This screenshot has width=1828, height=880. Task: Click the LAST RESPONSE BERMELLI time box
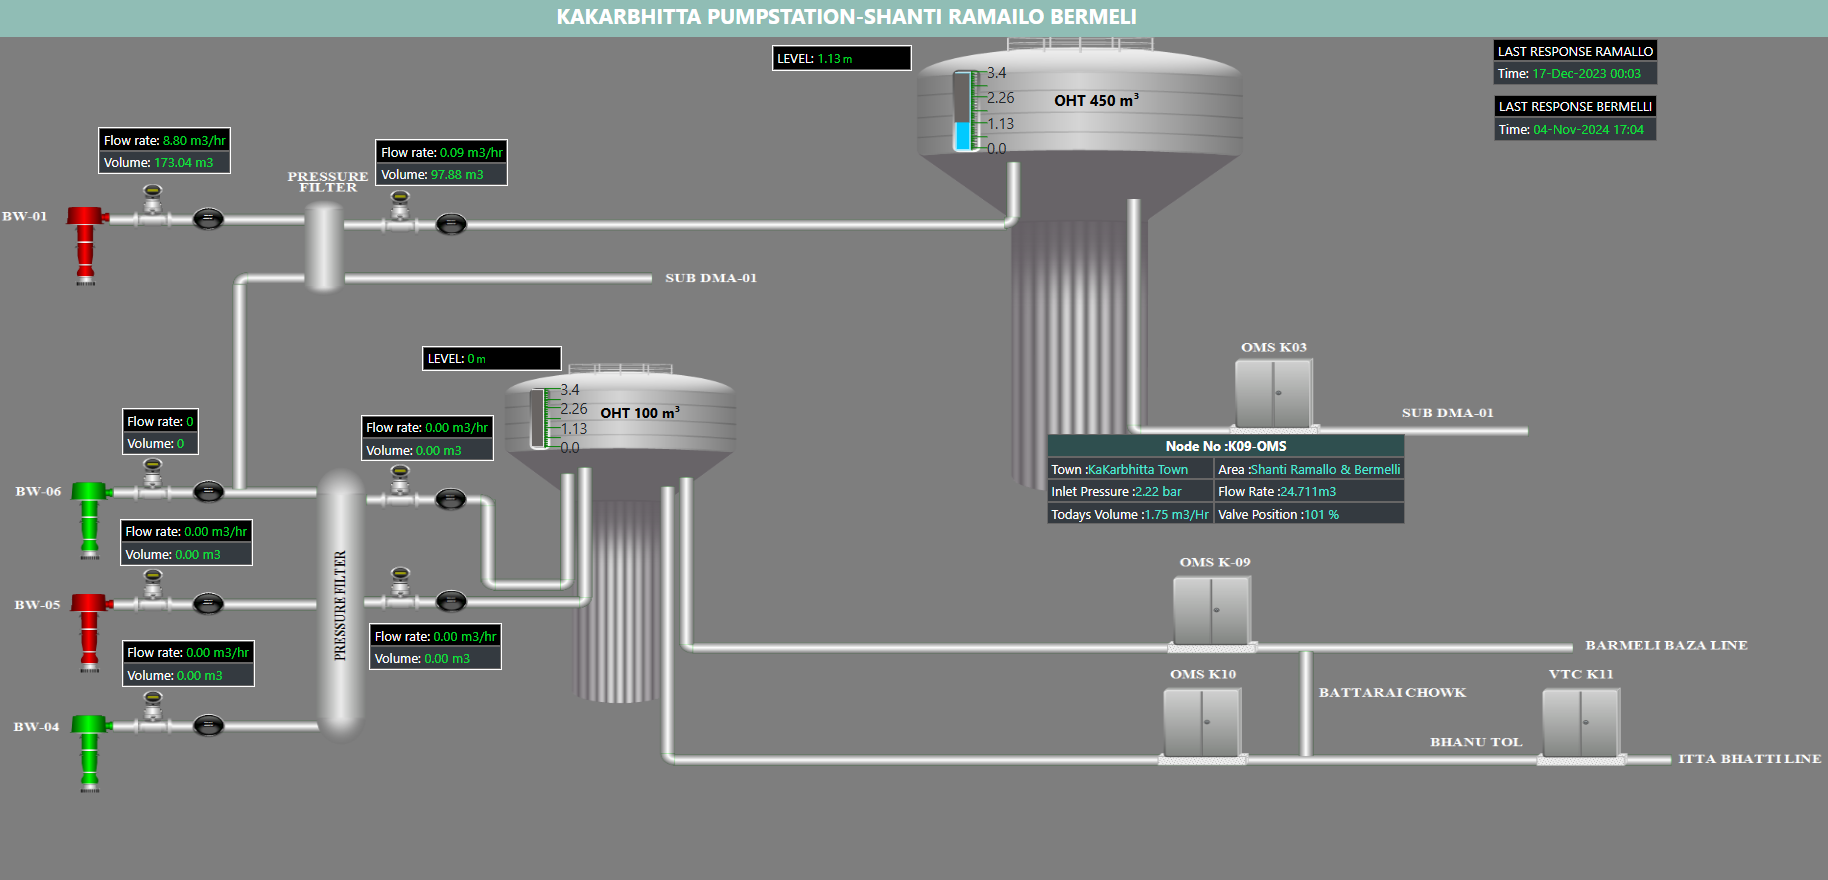(x=1575, y=130)
